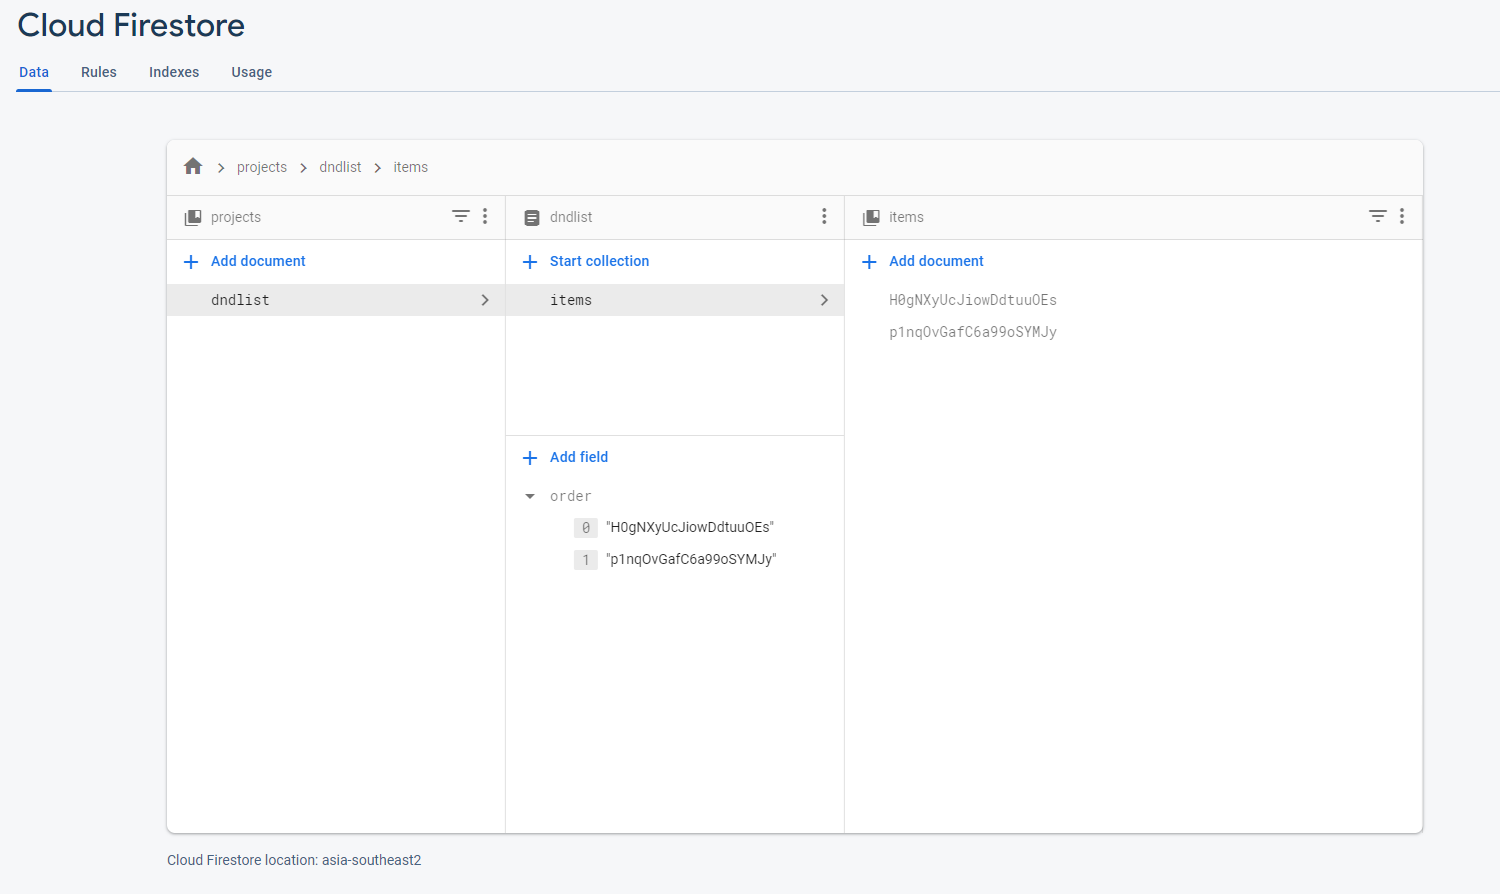Screen dimensions: 1500x894
Task: Click Start collection button
Action: coord(599,261)
